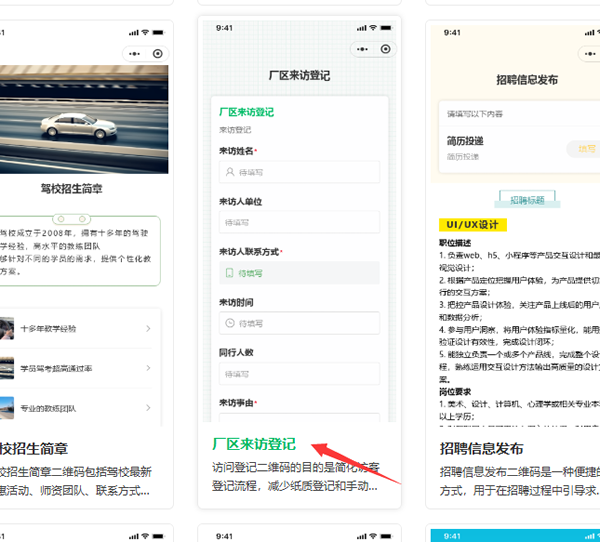Image resolution: width=600 pixels, height=542 pixels.
Task: Click the green 厂区来访登记 form heading
Action: (246, 112)
